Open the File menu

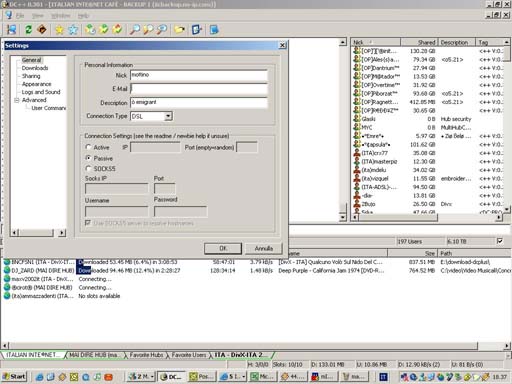tap(20, 16)
